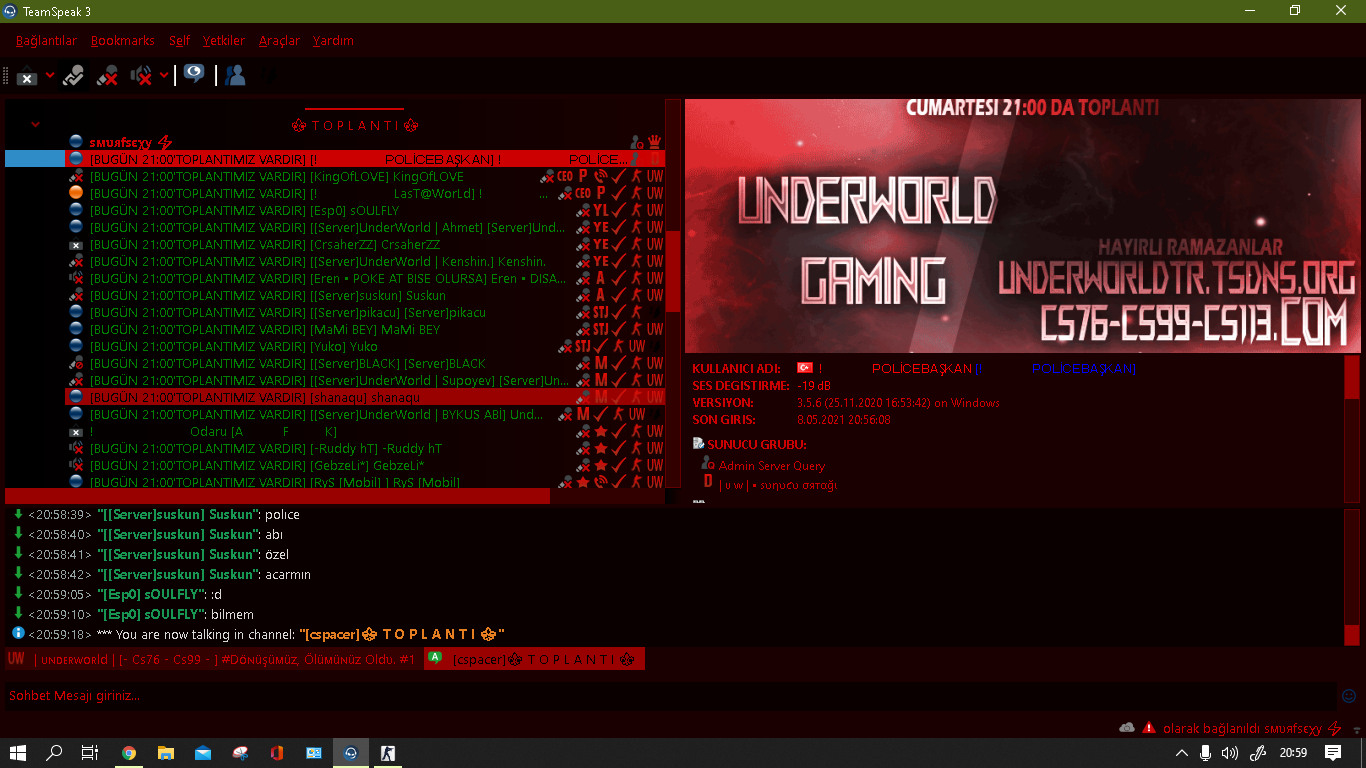Select the highlighted POLİCEBAŞKAN user row
The image size is (1366, 768).
[x=365, y=159]
